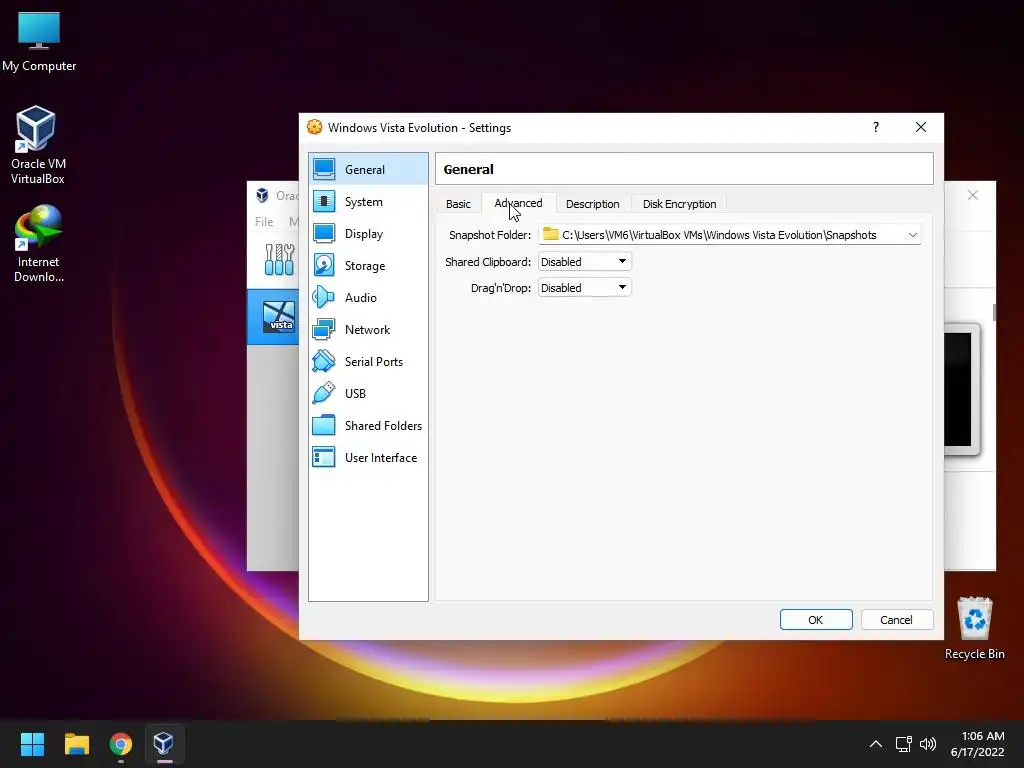Screen dimensions: 1024x768
Task: Click the taskbar clock and date
Action: pyautogui.click(x=977, y=744)
